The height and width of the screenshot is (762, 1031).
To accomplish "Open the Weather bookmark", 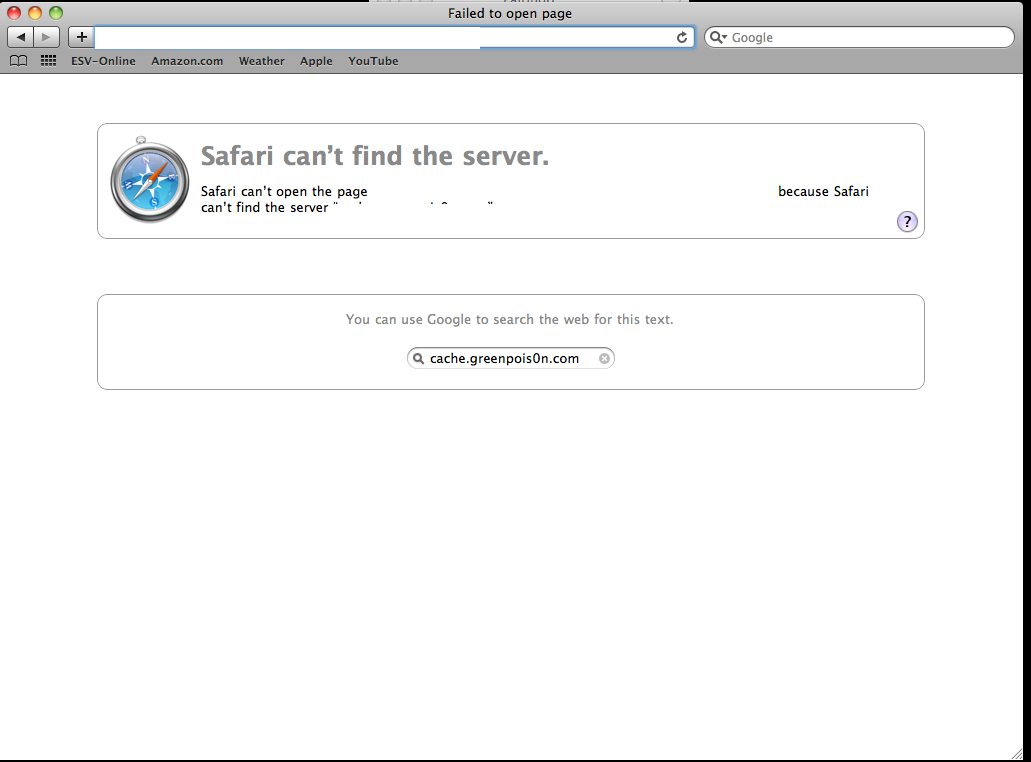I will point(262,61).
